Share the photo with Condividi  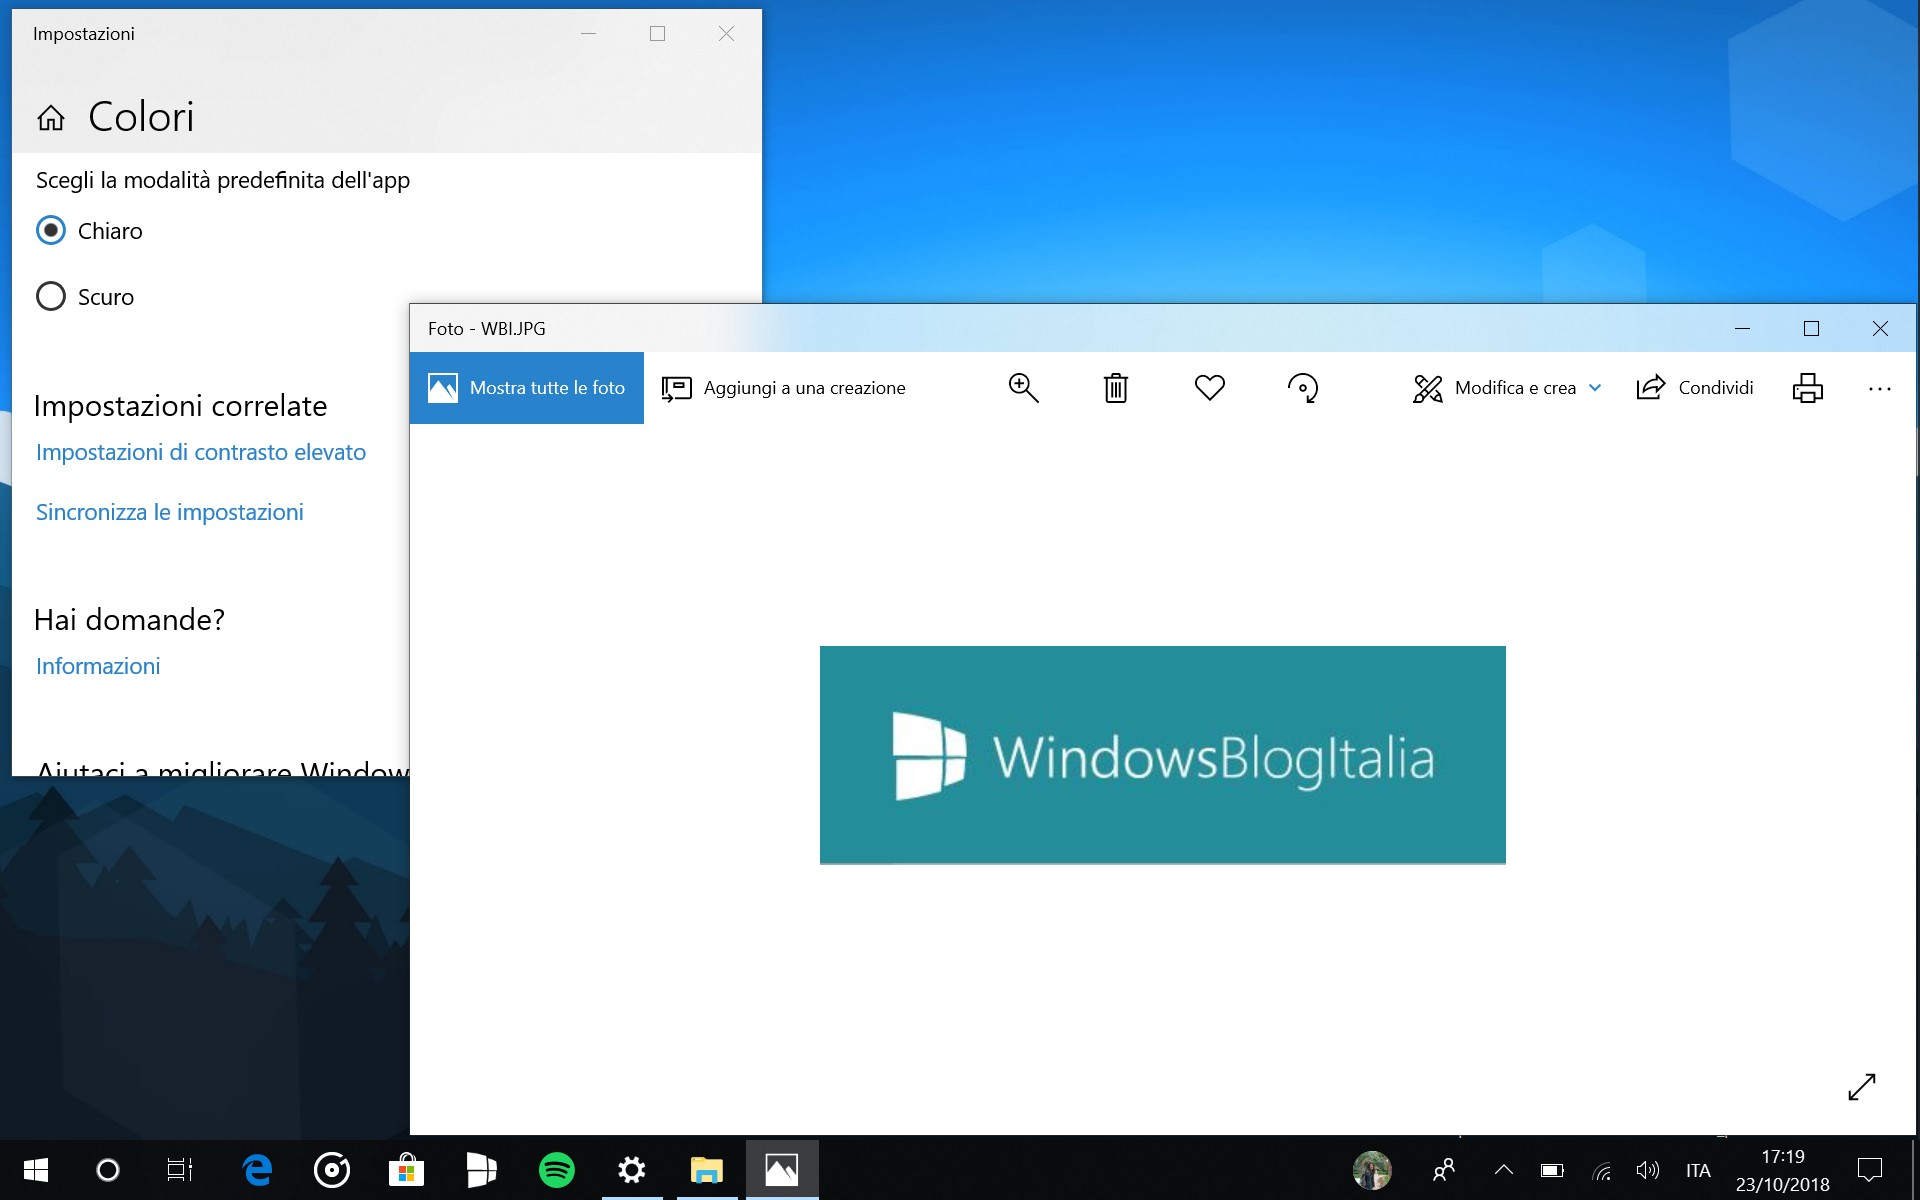click(x=1695, y=388)
